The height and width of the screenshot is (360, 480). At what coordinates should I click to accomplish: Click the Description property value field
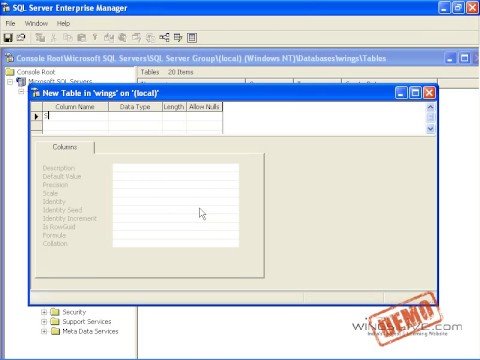click(176, 168)
